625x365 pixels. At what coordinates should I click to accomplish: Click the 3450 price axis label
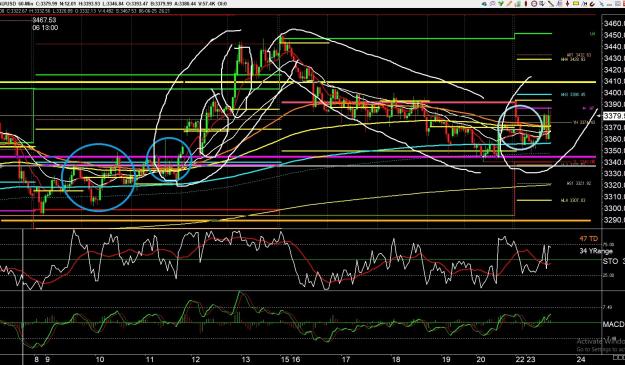pyautogui.click(x=614, y=35)
